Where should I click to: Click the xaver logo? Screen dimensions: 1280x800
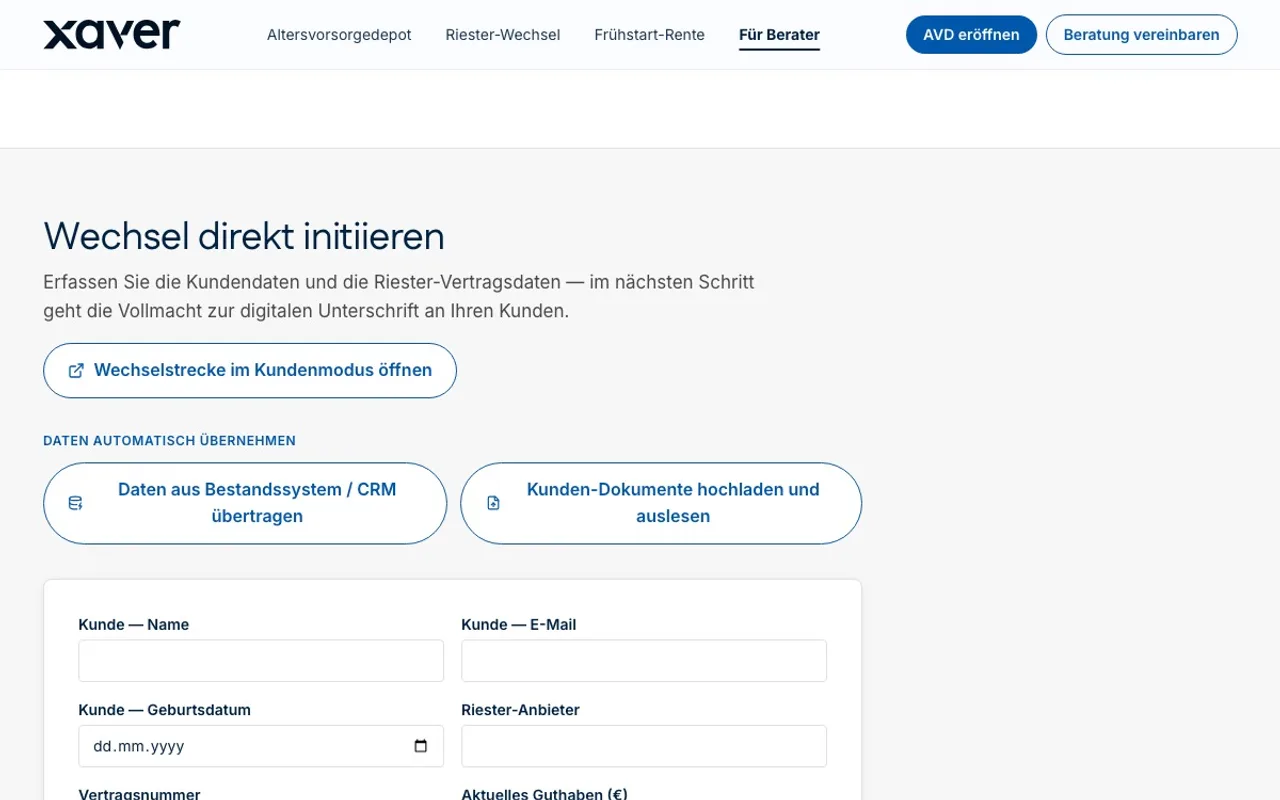coord(112,34)
